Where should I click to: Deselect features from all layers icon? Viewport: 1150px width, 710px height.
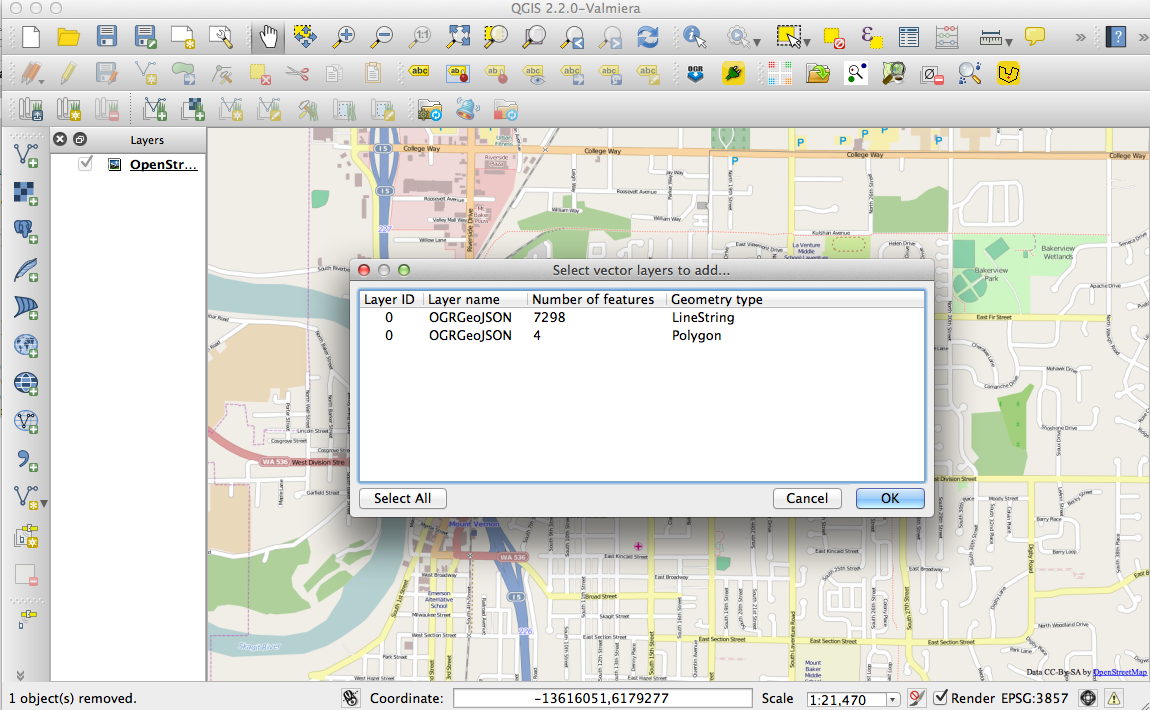(834, 37)
